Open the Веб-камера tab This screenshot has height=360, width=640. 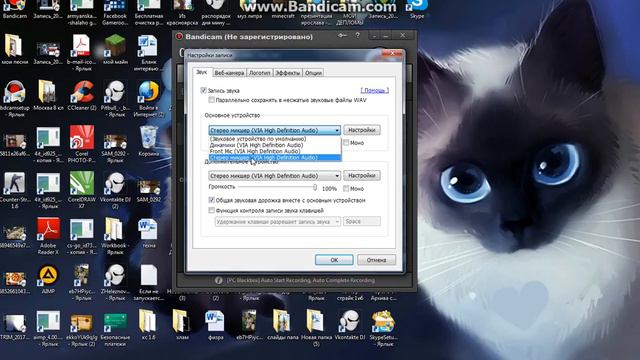(x=229, y=73)
